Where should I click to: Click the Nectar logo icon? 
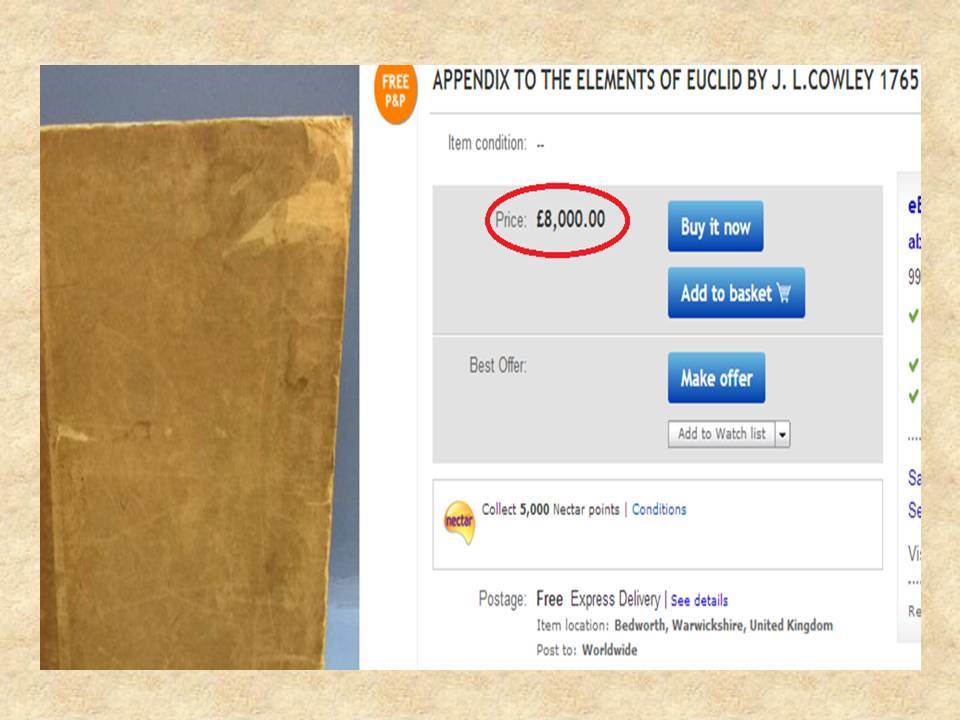pyautogui.click(x=459, y=522)
